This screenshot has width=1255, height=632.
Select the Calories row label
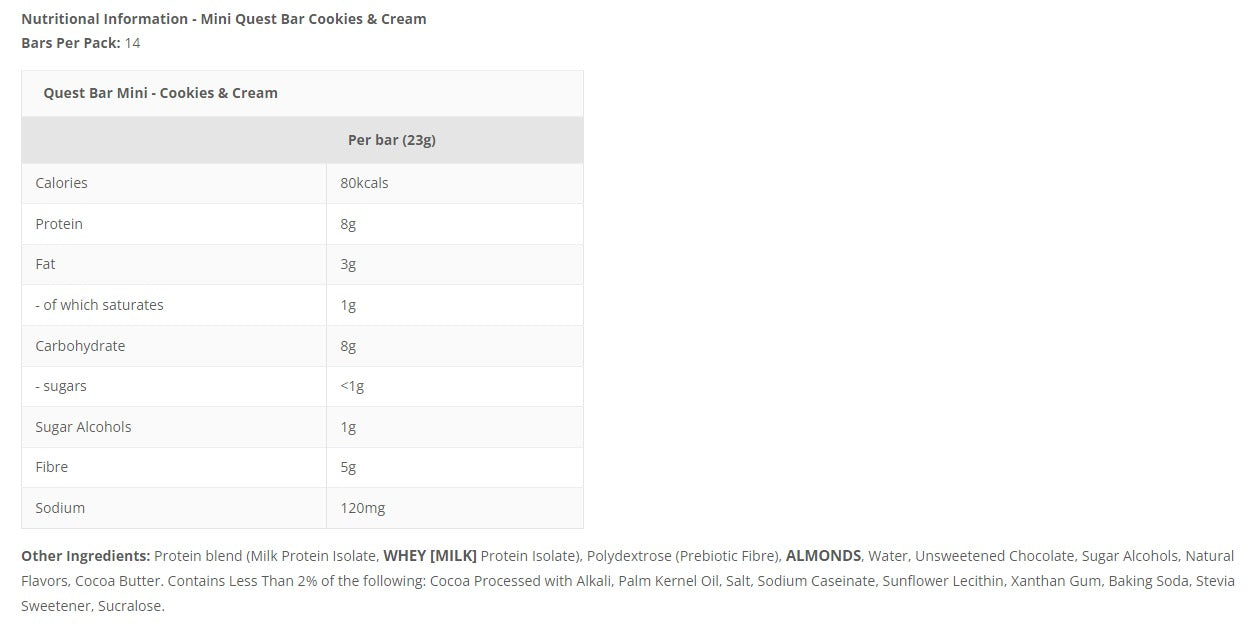tap(61, 183)
